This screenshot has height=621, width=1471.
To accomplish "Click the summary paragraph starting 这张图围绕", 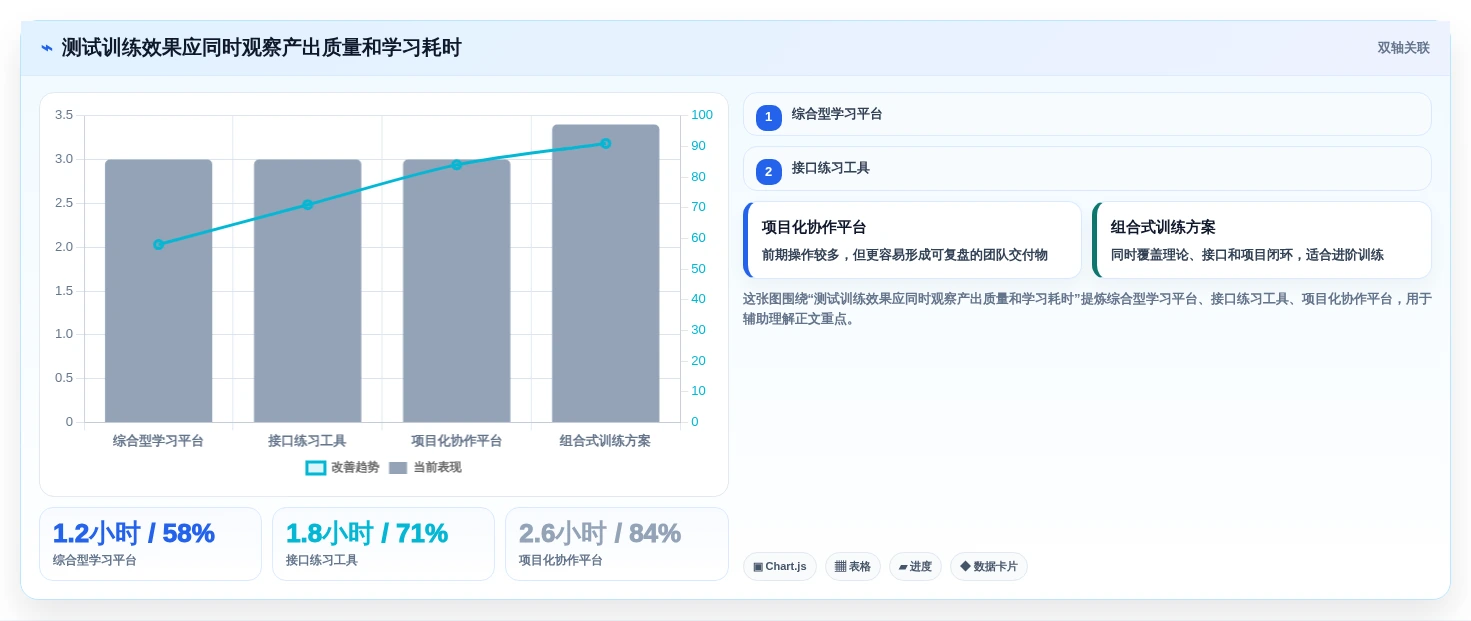I will coord(1087,309).
